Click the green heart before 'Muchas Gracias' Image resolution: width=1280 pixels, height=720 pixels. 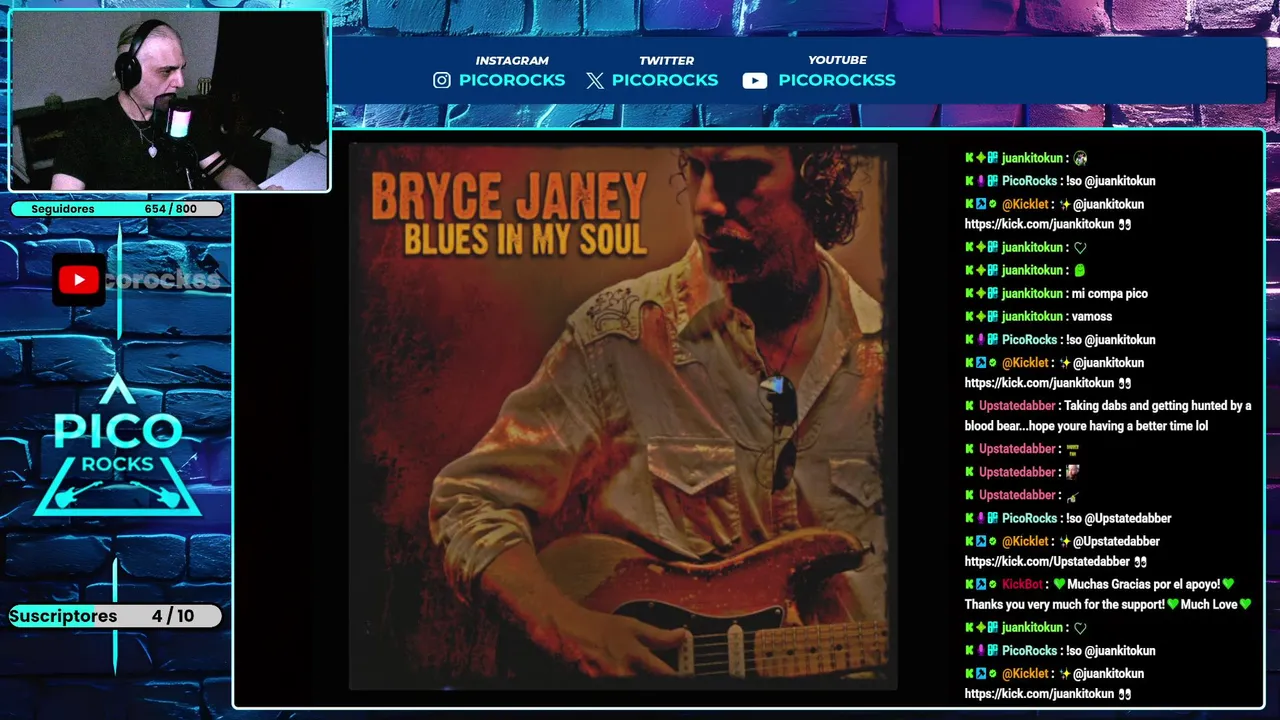(1059, 584)
